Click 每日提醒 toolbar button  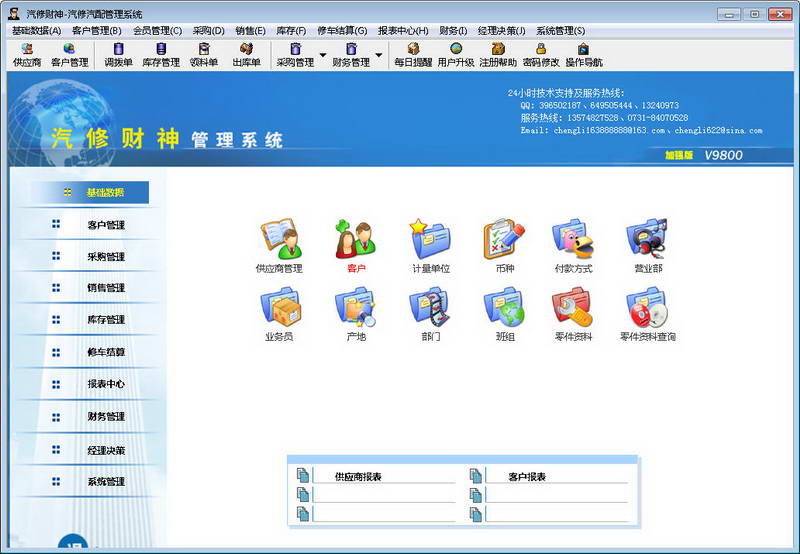pos(413,55)
